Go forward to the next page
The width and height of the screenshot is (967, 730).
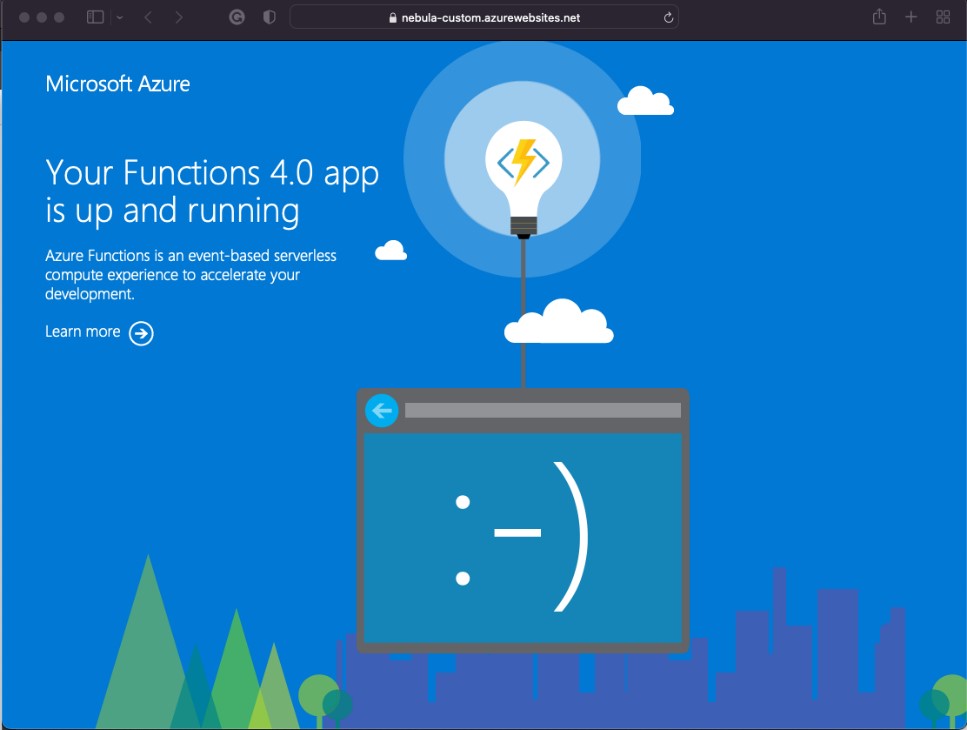click(x=179, y=17)
